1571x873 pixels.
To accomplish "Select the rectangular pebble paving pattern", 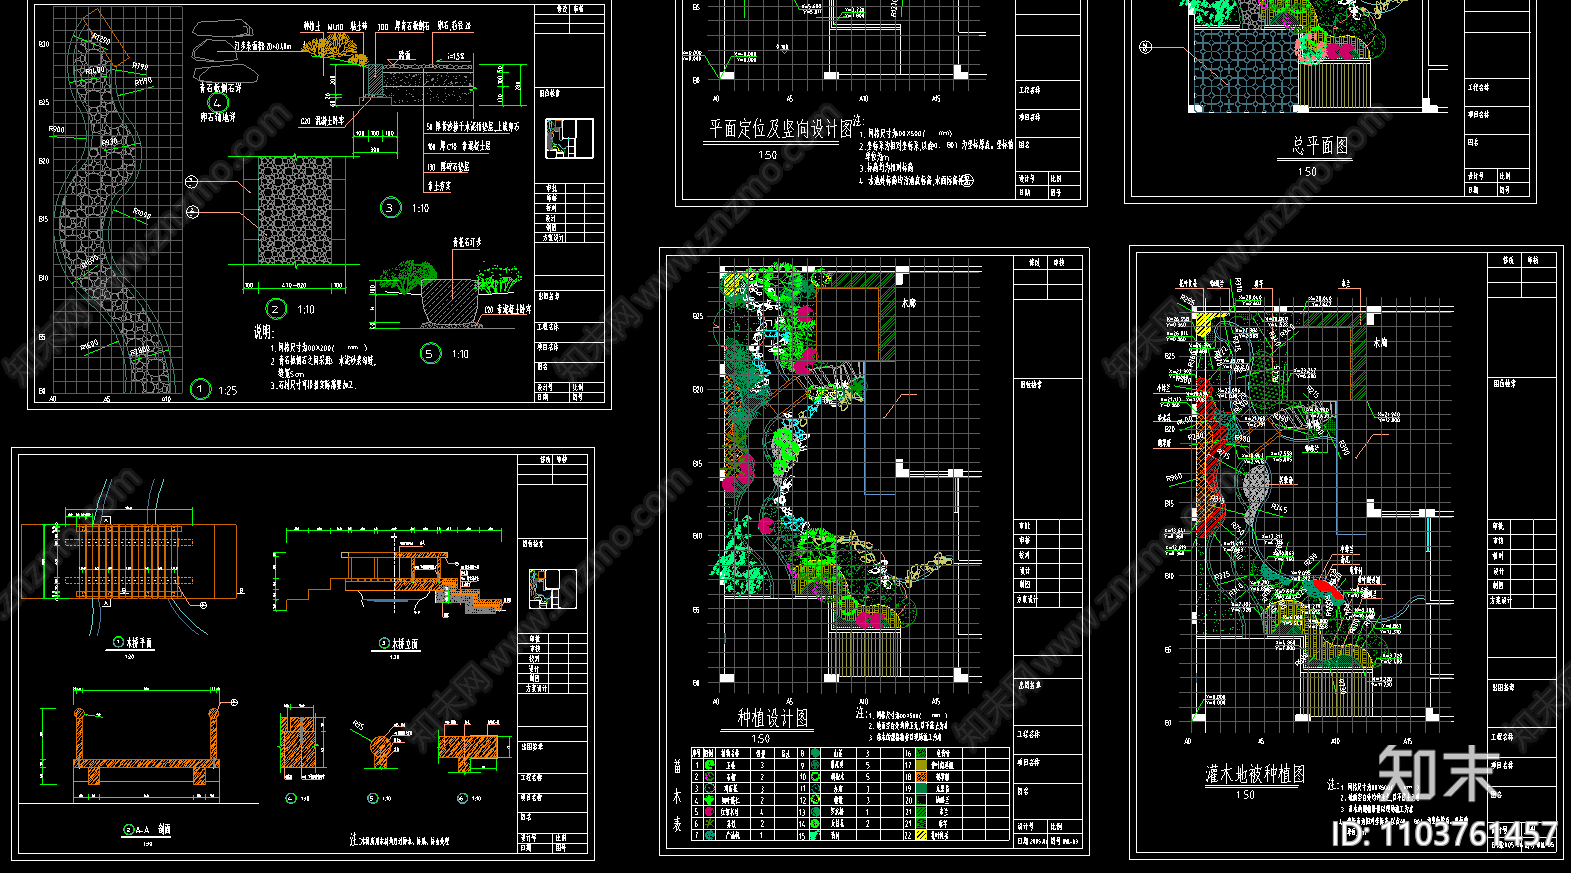I will tap(295, 210).
